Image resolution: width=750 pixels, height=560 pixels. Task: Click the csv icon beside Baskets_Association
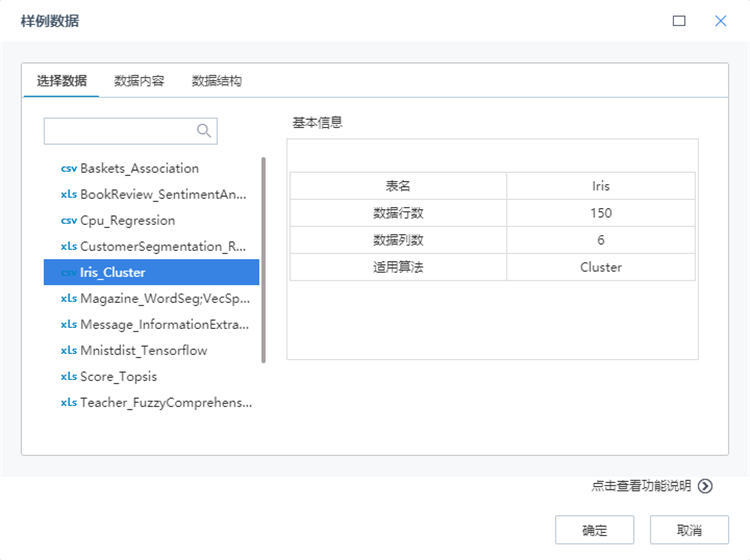point(68,169)
